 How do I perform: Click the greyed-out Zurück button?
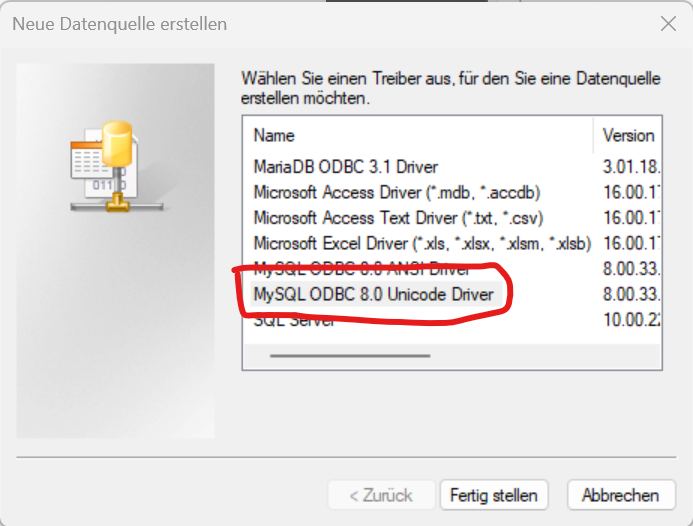[x=381, y=495]
